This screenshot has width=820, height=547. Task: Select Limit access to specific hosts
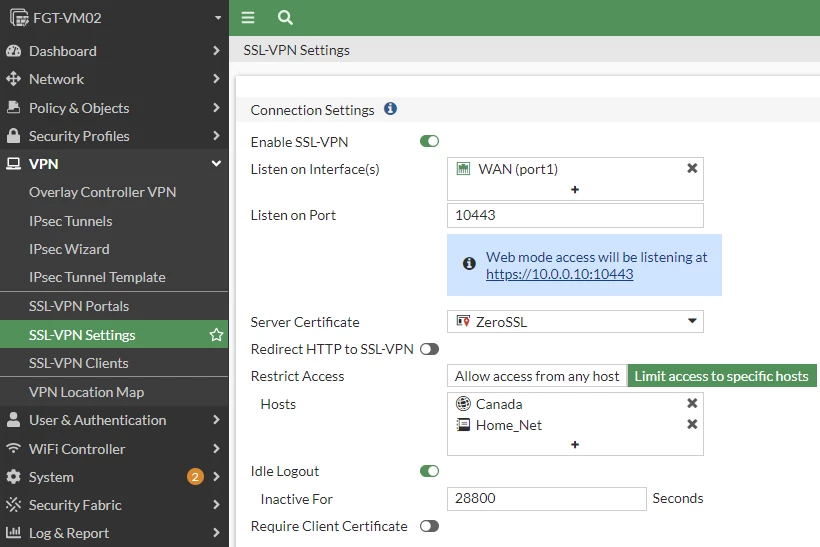[722, 376]
